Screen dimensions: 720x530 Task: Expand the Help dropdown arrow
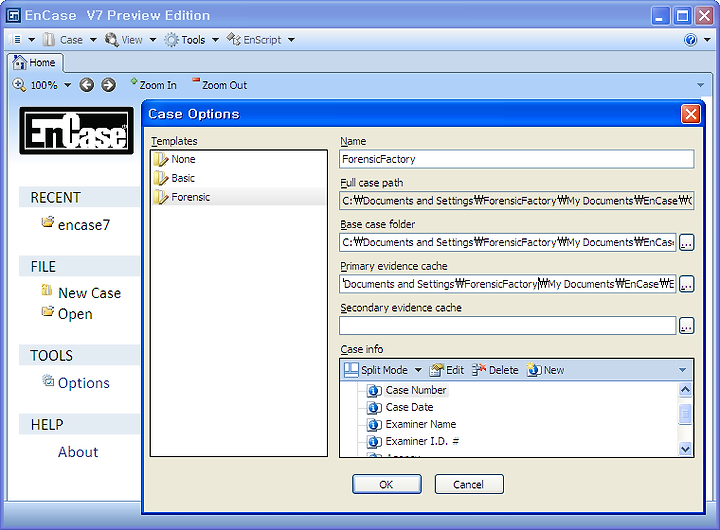pos(707,40)
